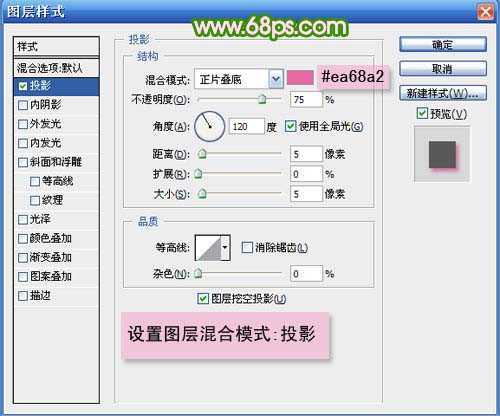Image resolution: width=500 pixels, height=416 pixels.
Task: Open the 混合模式 blend mode dropdown
Action: (x=276, y=79)
